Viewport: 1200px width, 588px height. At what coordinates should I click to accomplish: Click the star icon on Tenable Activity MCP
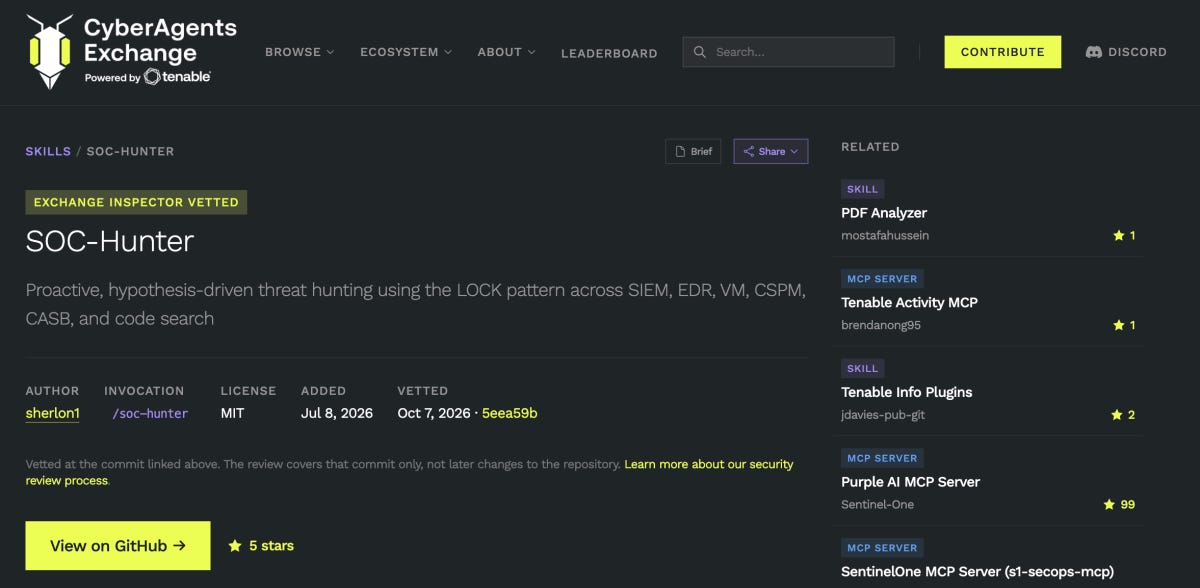pos(1118,325)
